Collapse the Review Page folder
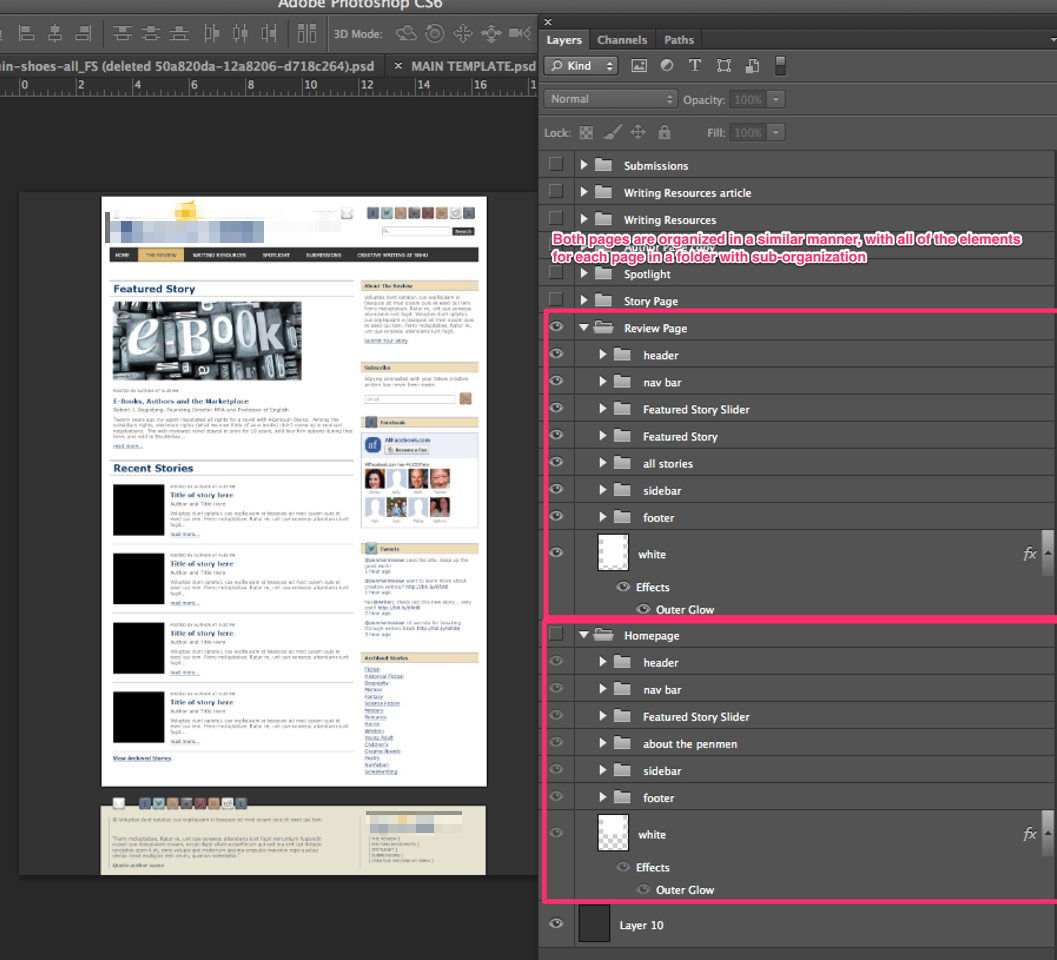The width and height of the screenshot is (1057, 960). pos(584,328)
